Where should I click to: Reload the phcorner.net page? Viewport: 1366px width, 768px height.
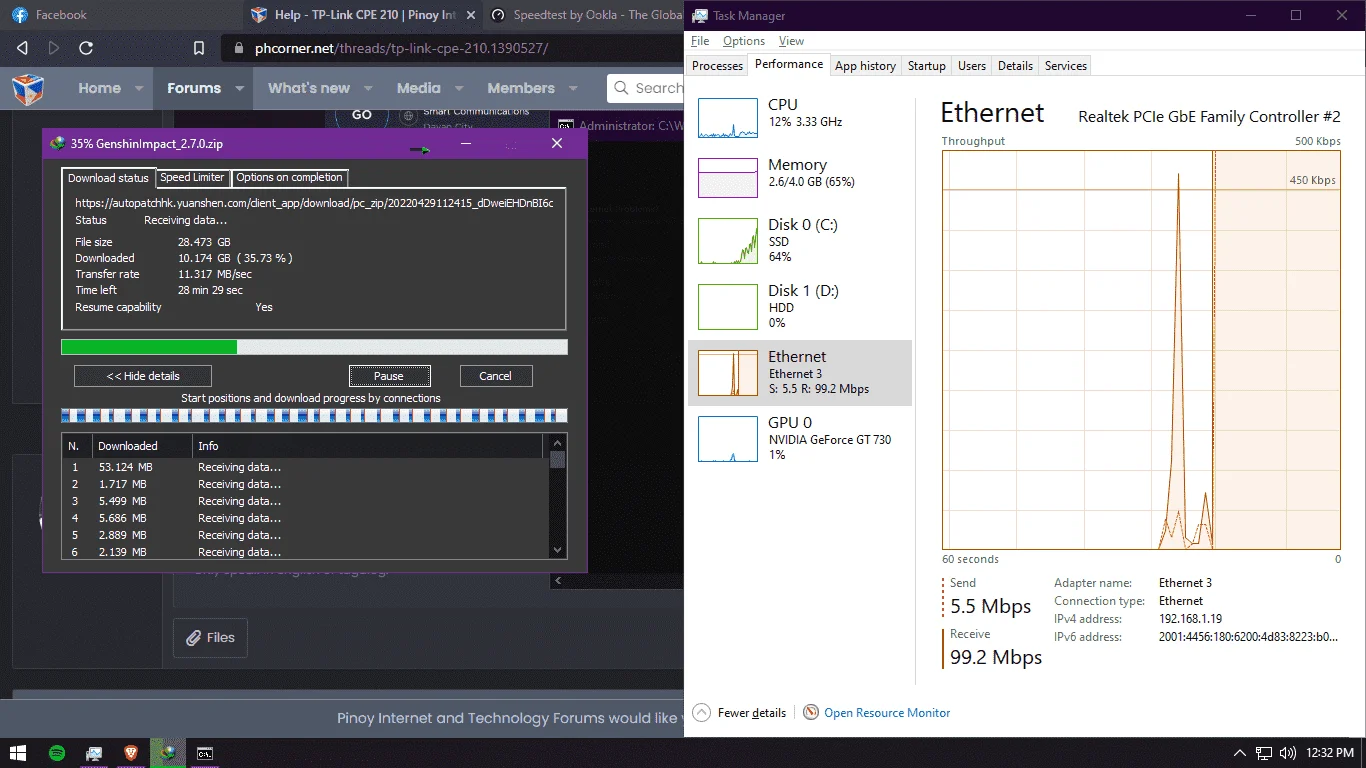tap(86, 48)
